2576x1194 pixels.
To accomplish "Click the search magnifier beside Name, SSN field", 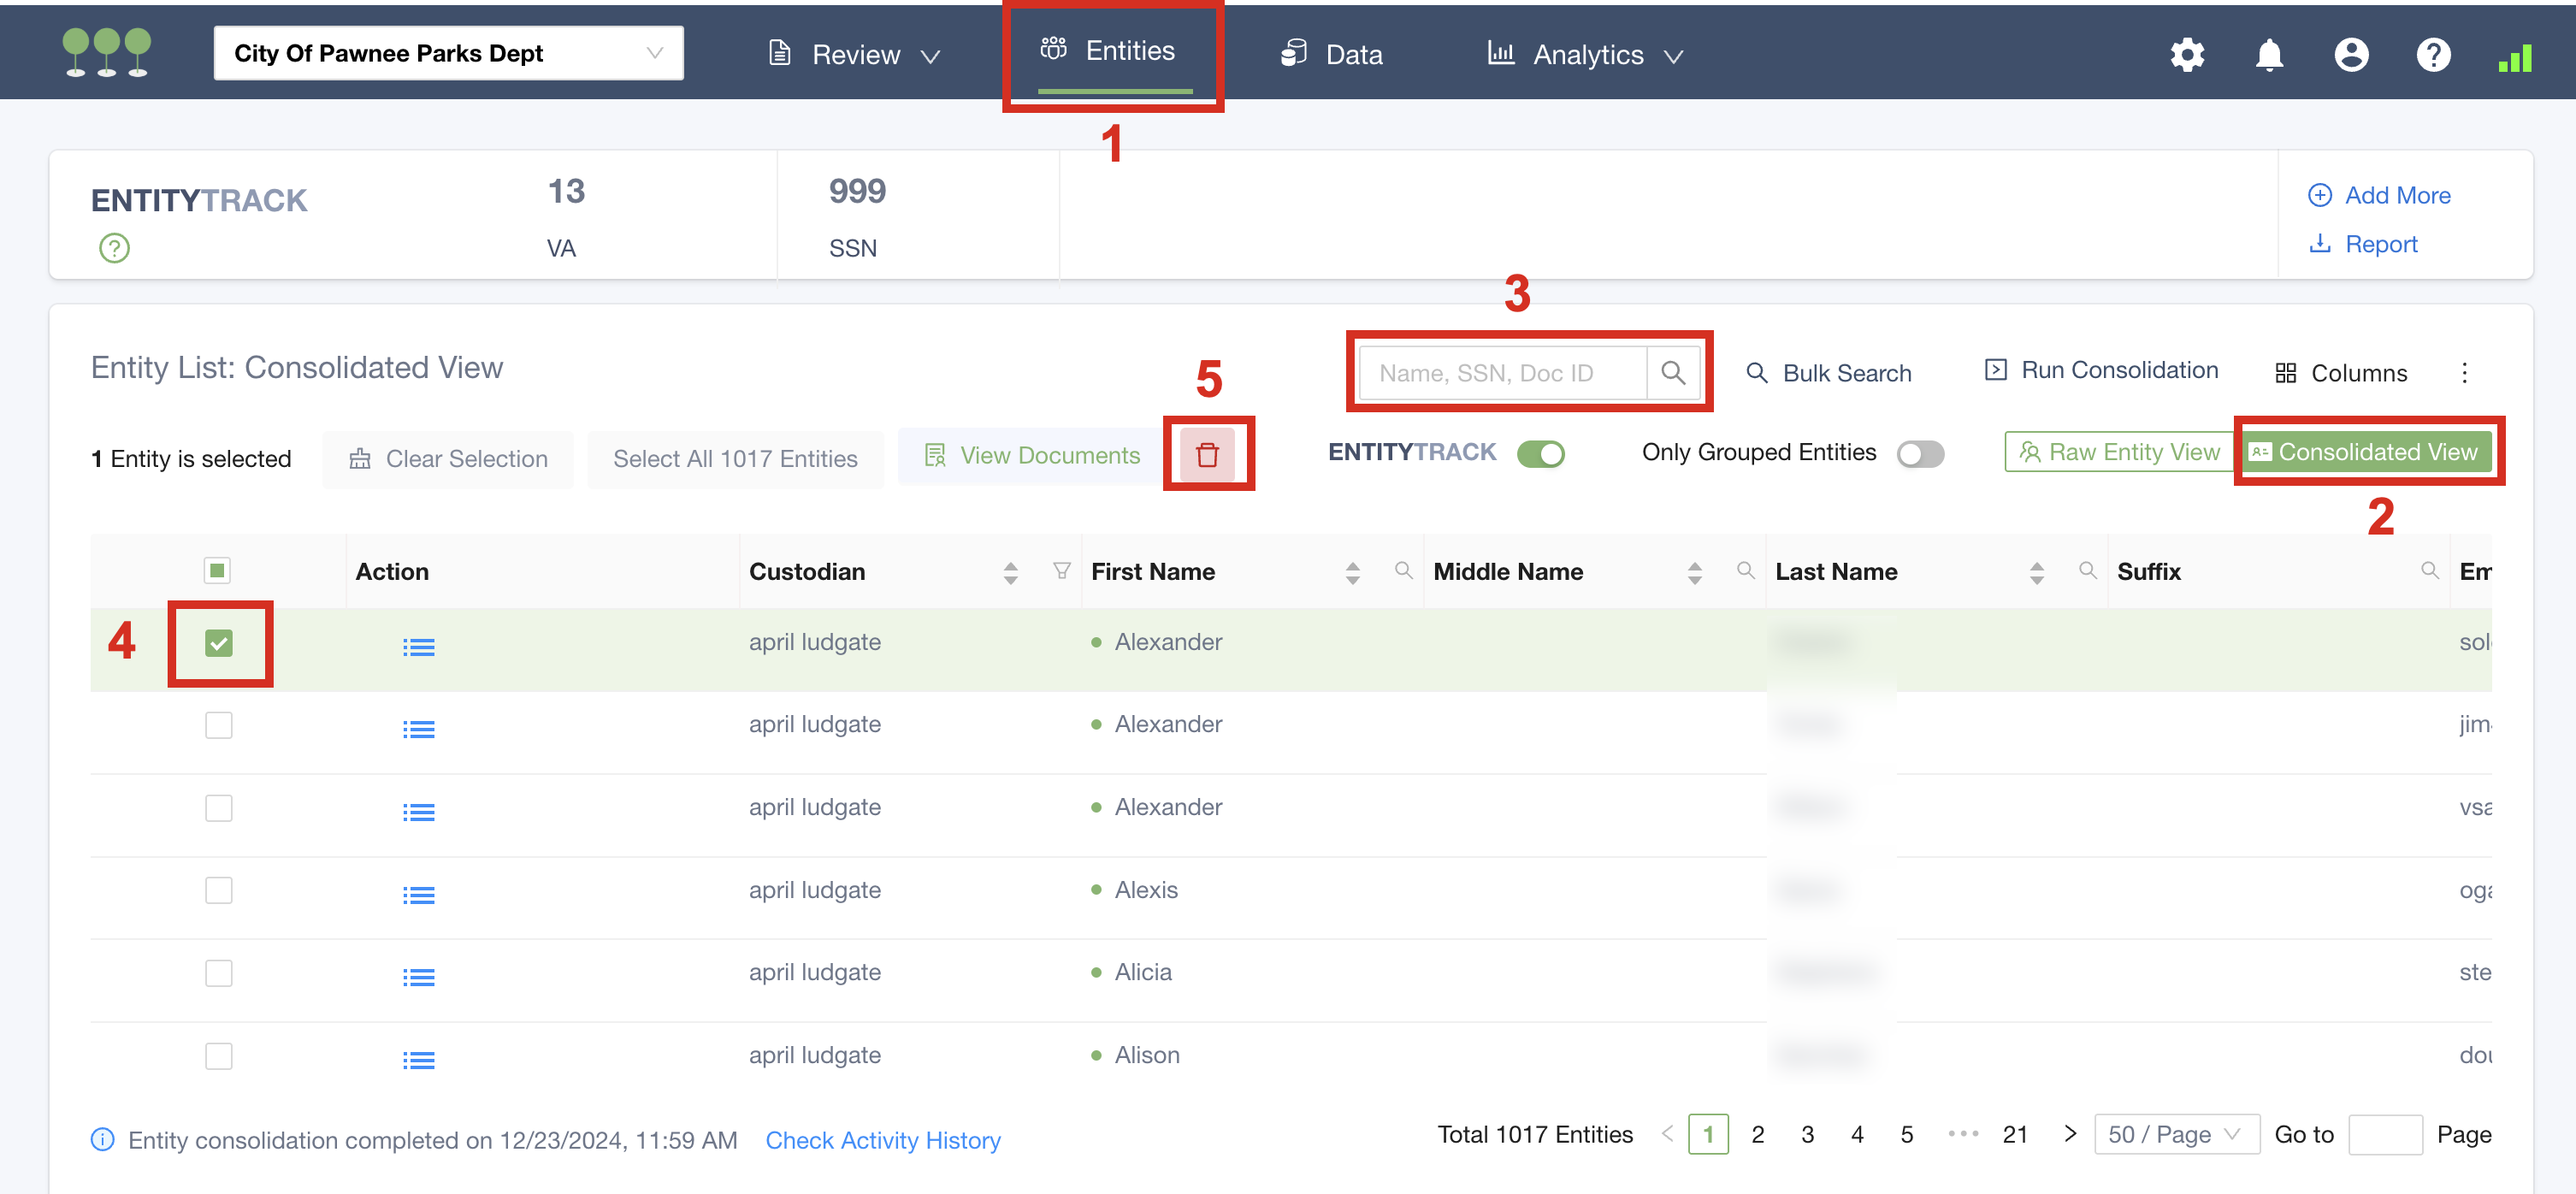I will [x=1673, y=373].
